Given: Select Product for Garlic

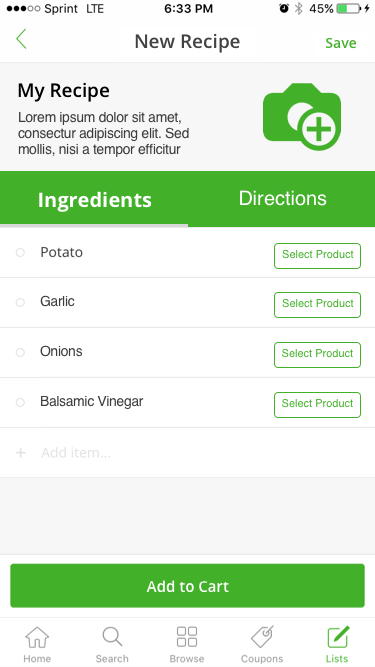Looking at the screenshot, I should click(x=318, y=305).
